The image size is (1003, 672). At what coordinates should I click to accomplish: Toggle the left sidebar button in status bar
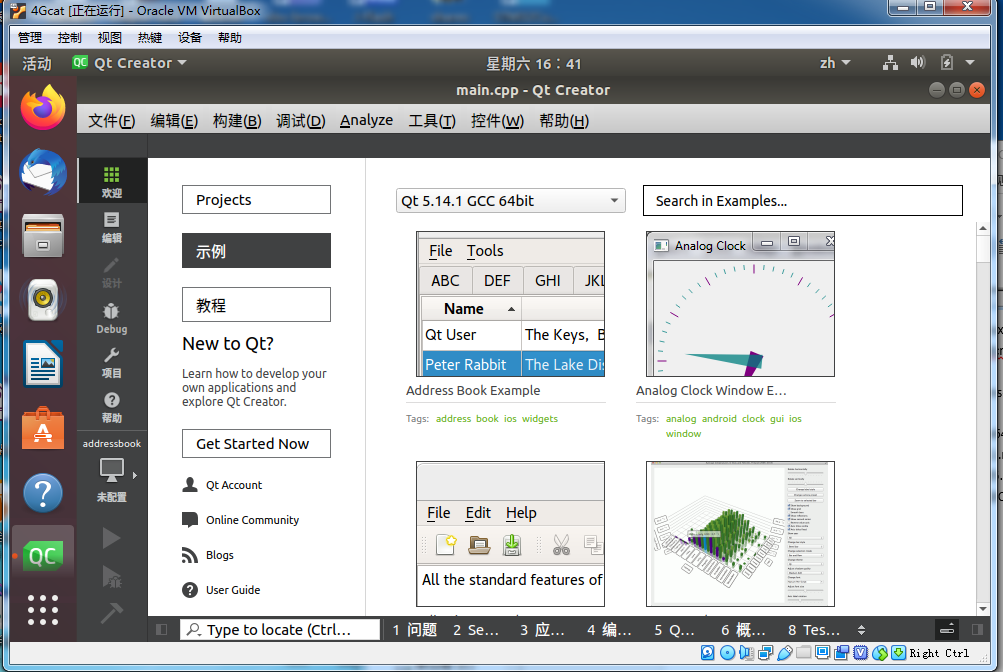click(x=162, y=630)
